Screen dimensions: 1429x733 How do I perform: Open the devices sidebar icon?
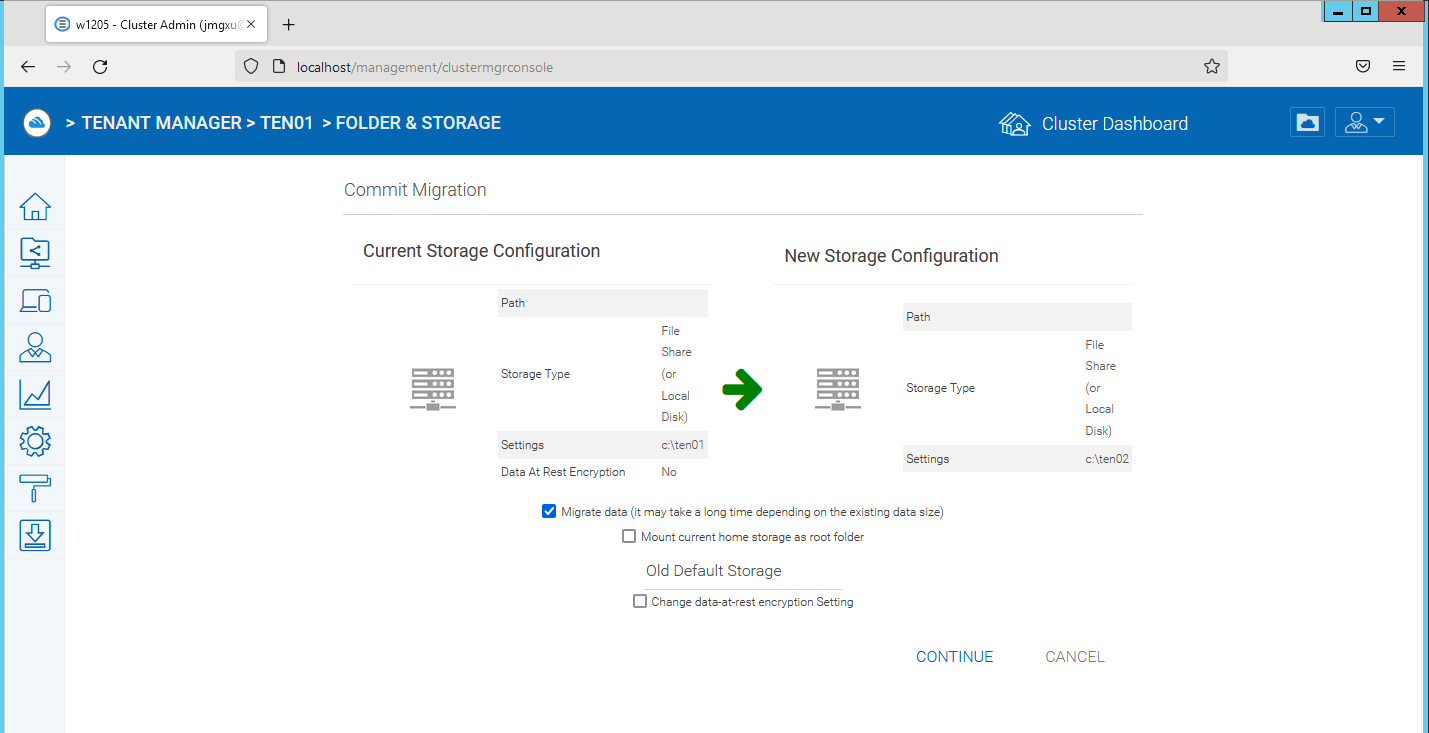pos(35,300)
